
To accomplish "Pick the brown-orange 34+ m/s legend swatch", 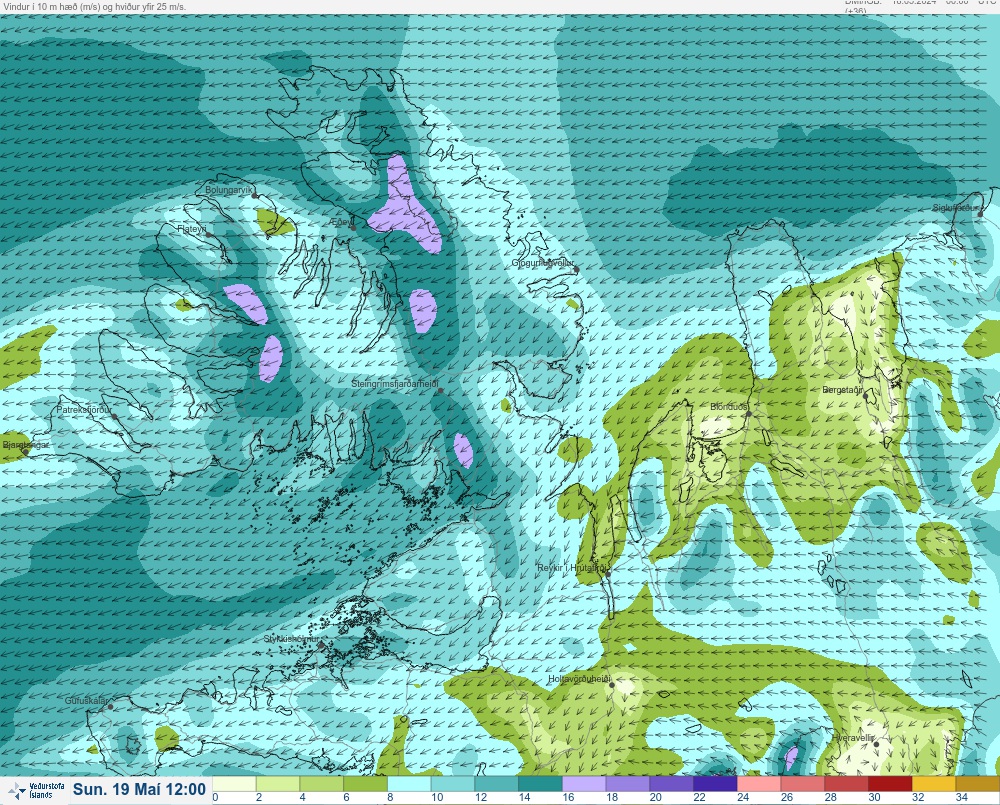I will [x=978, y=783].
